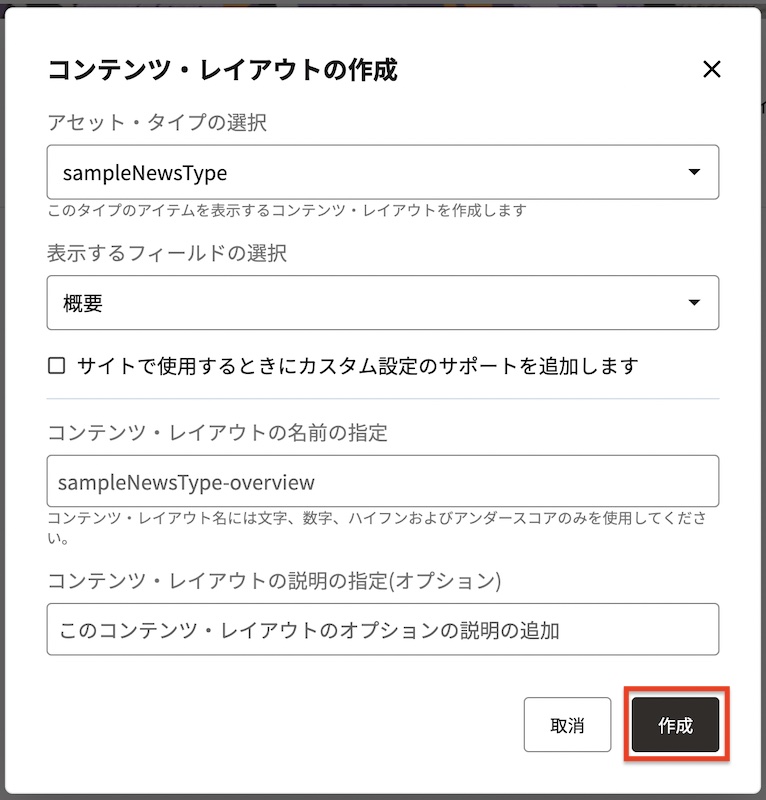
Task: Close the dialog with the X icon
Action: (x=711, y=70)
